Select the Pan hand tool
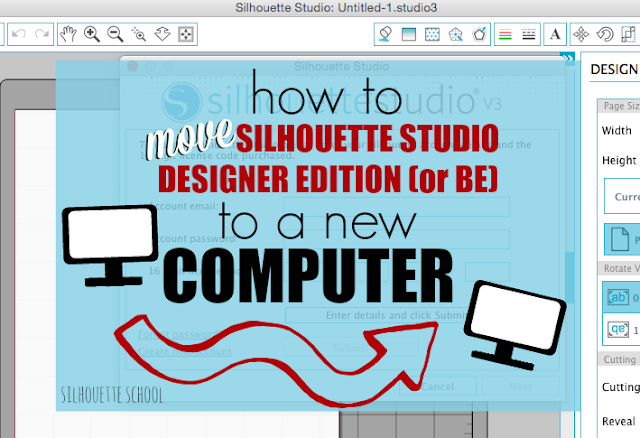The image size is (640, 438). pos(68,34)
